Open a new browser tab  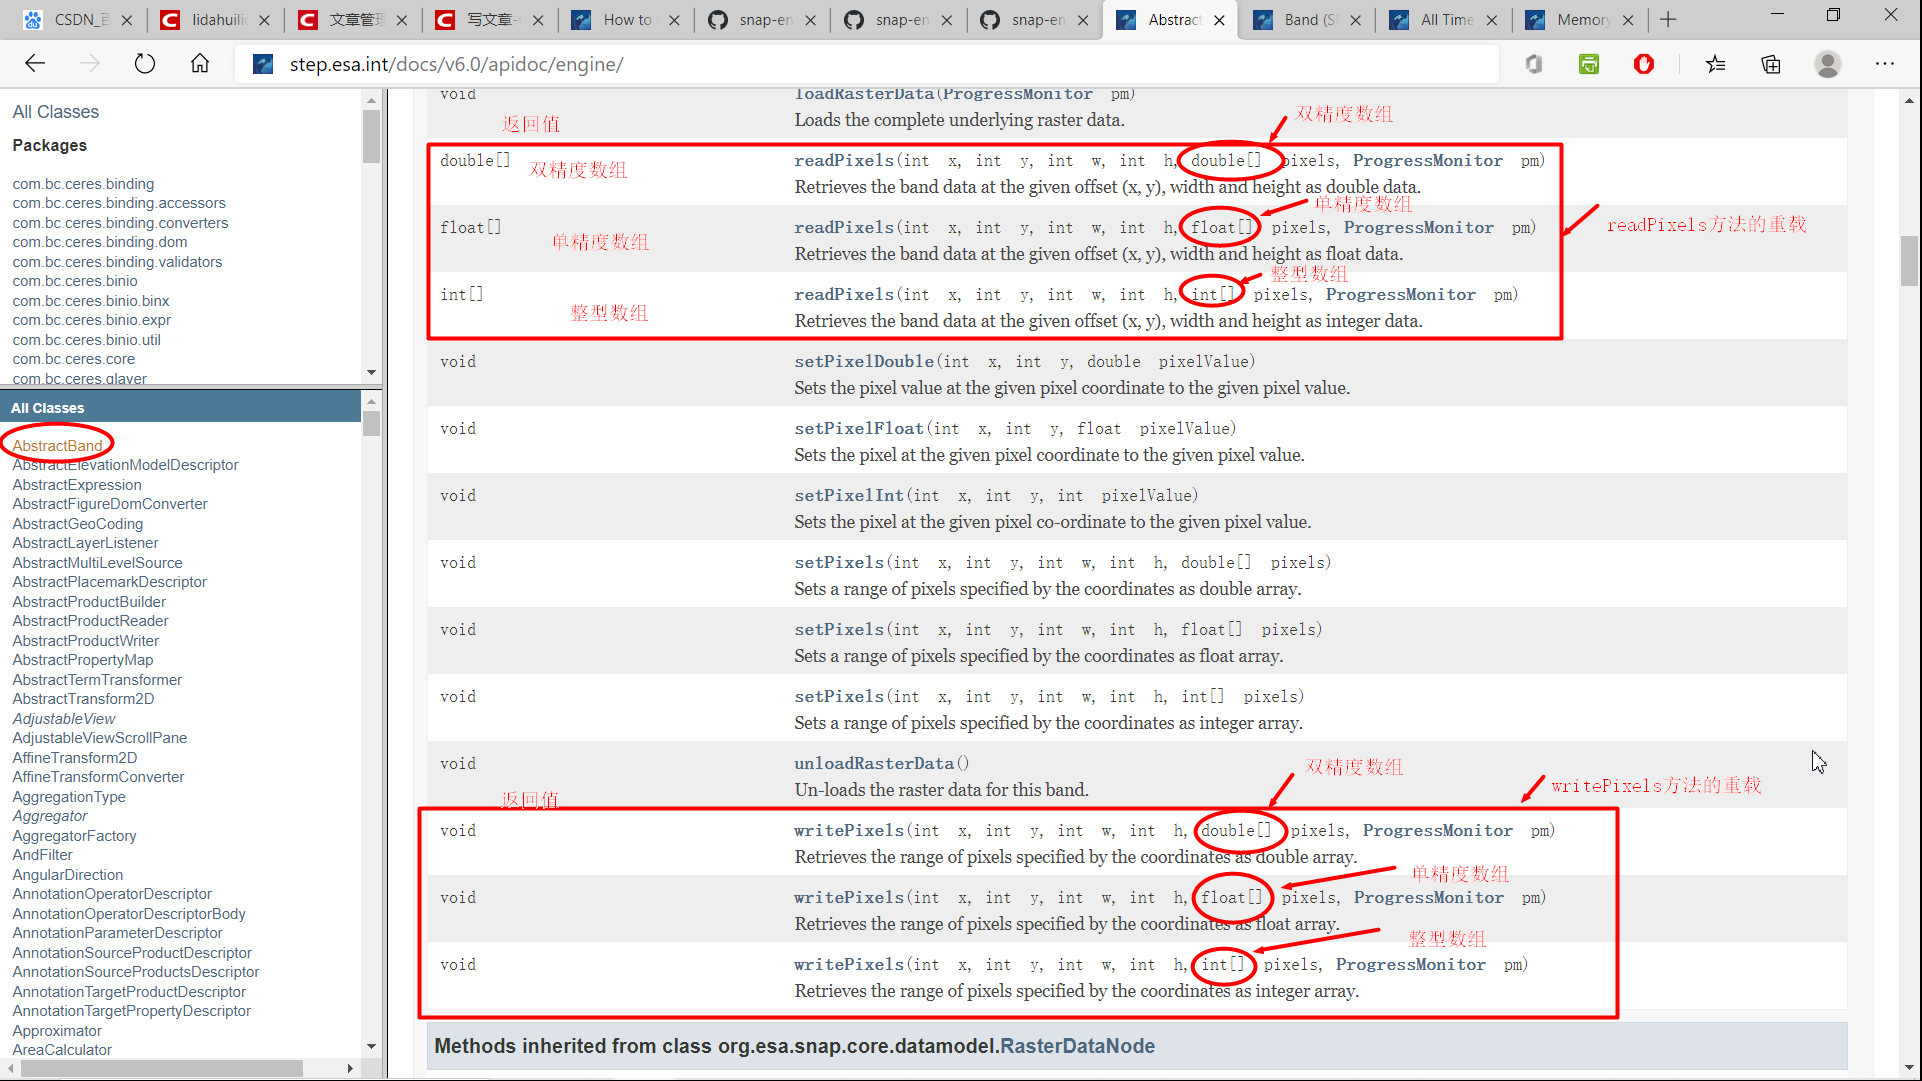click(1668, 19)
